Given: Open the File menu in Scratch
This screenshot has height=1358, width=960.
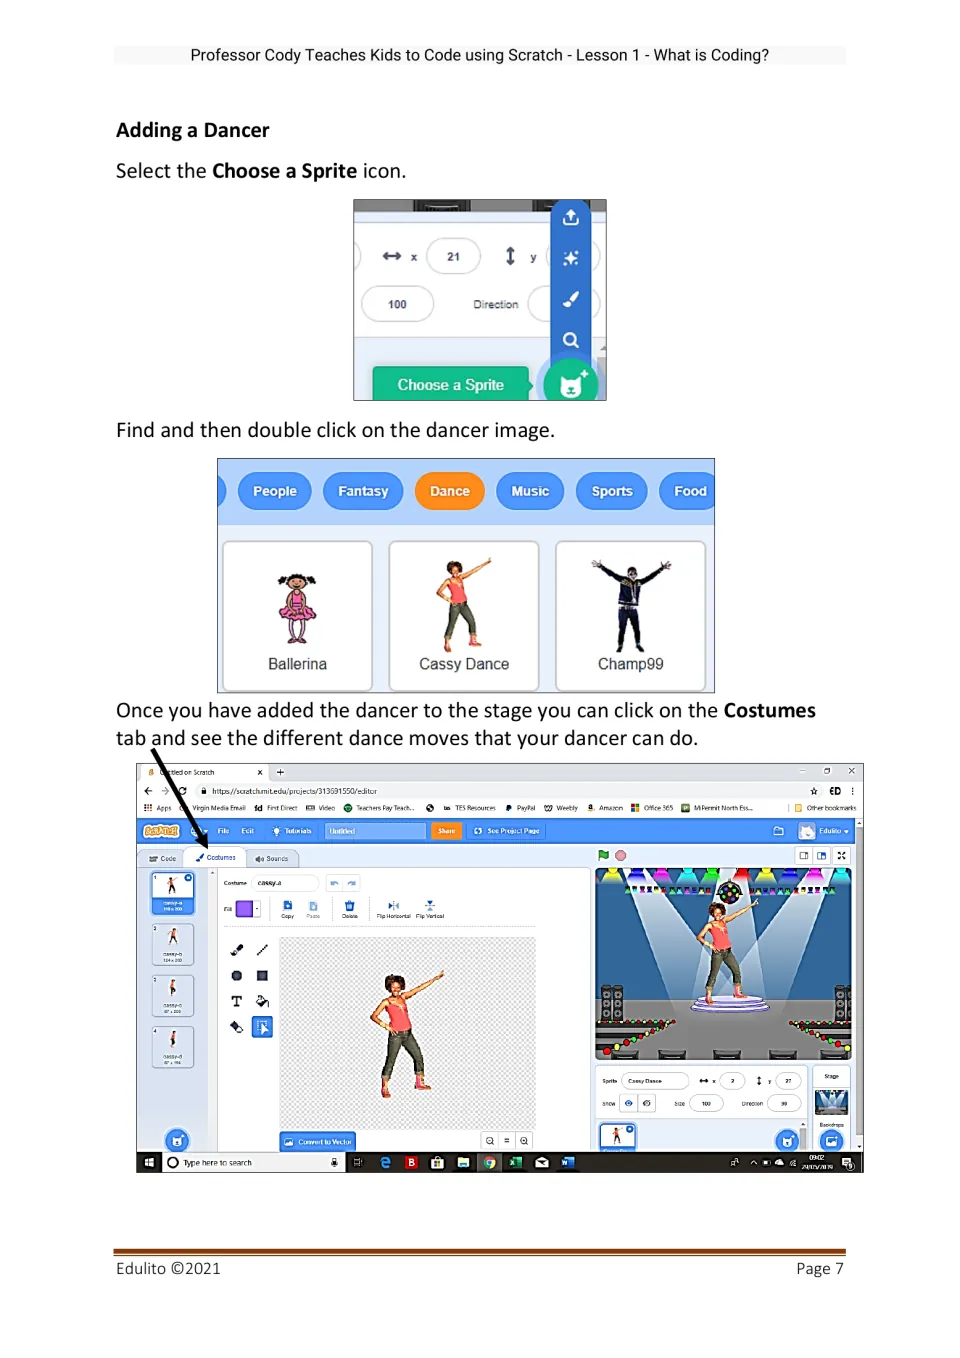Looking at the screenshot, I should [224, 831].
